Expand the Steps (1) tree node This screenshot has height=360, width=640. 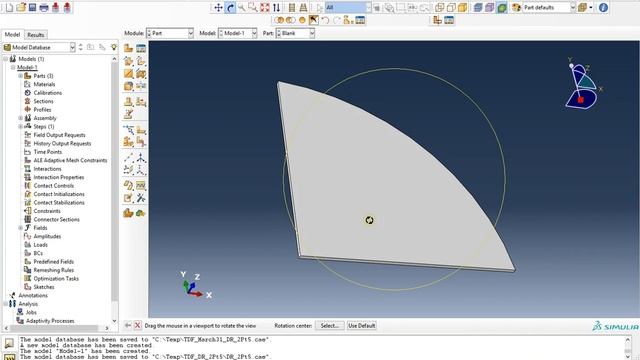point(20,127)
